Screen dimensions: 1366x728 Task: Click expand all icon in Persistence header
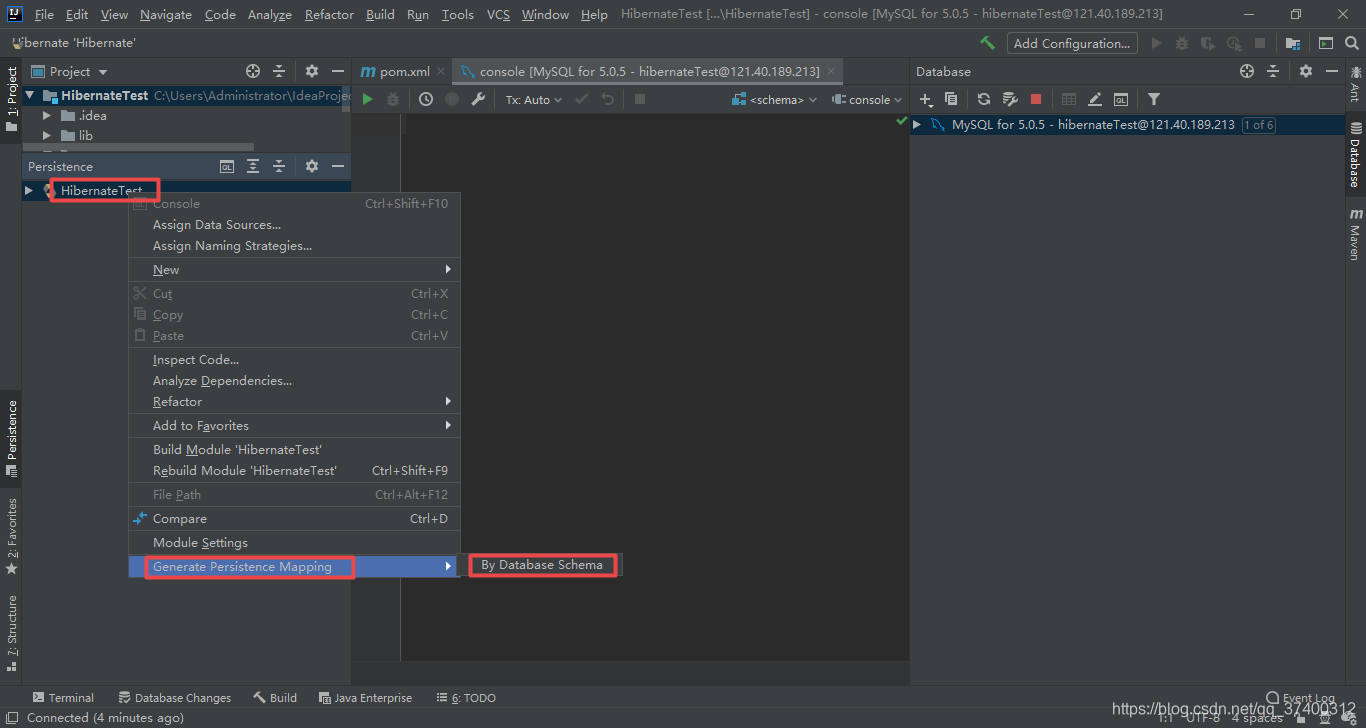[x=253, y=166]
